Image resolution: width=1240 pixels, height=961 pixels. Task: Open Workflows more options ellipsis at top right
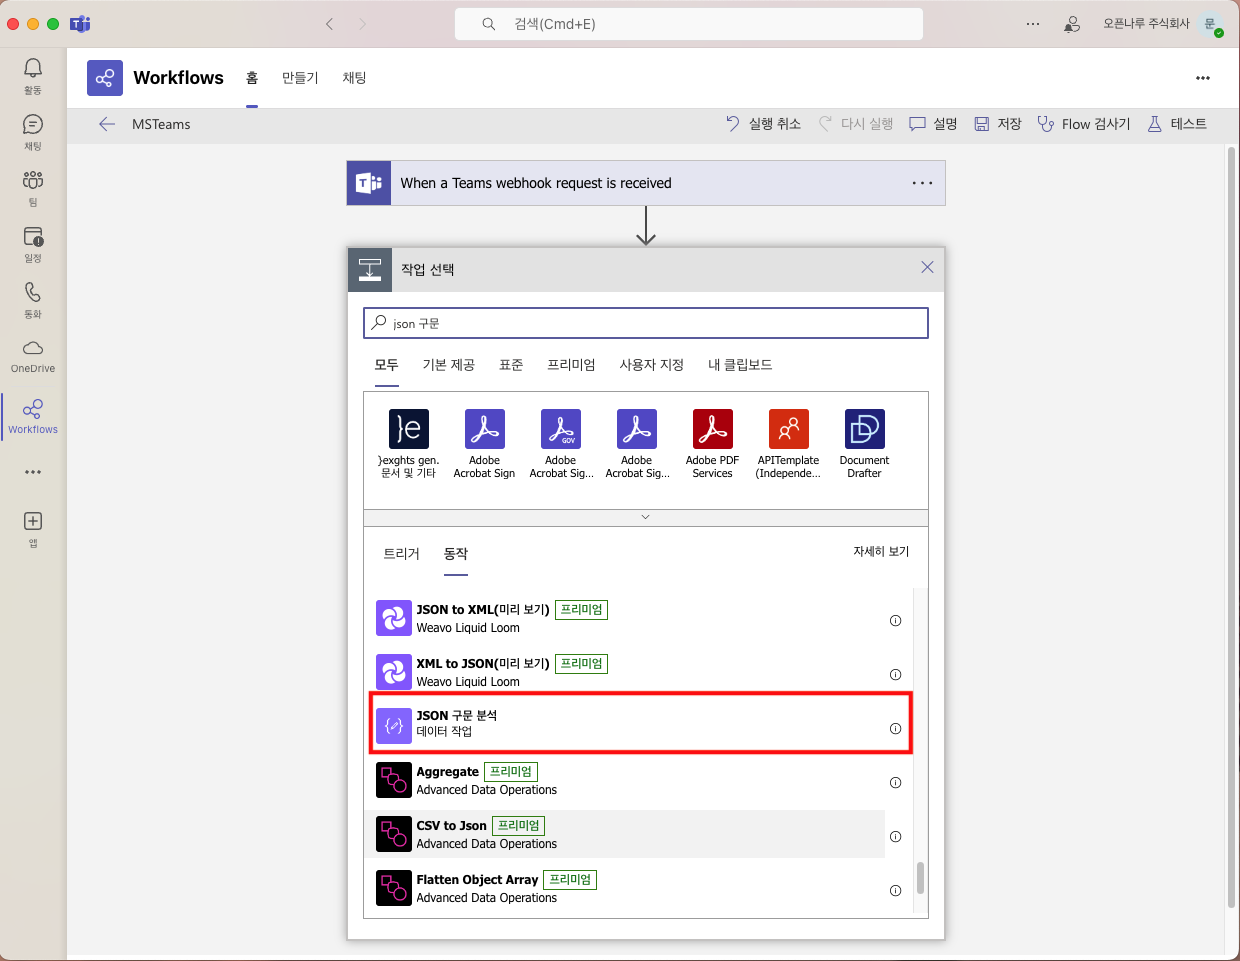tap(1202, 78)
